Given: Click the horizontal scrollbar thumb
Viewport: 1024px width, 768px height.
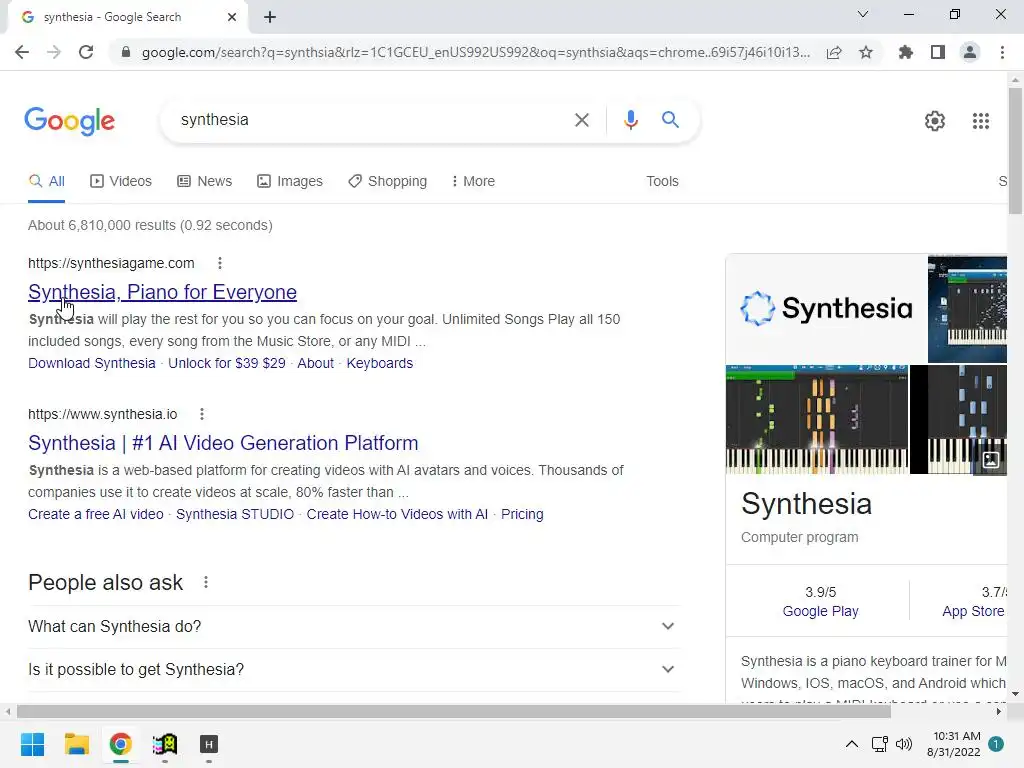Looking at the screenshot, I should [x=454, y=711].
